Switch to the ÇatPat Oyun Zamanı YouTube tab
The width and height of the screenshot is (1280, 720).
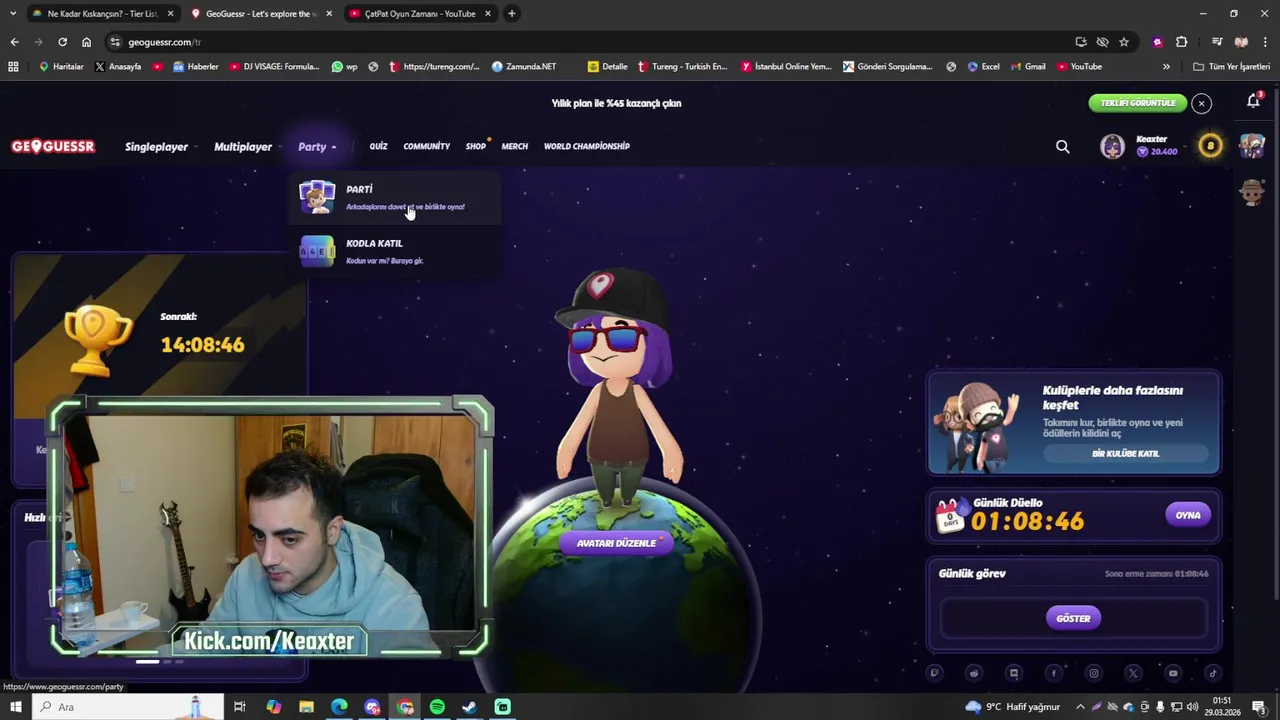point(420,13)
